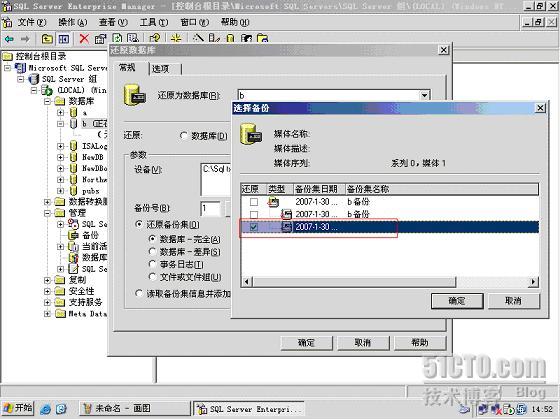Open the 工具 menu

[x=154, y=22]
